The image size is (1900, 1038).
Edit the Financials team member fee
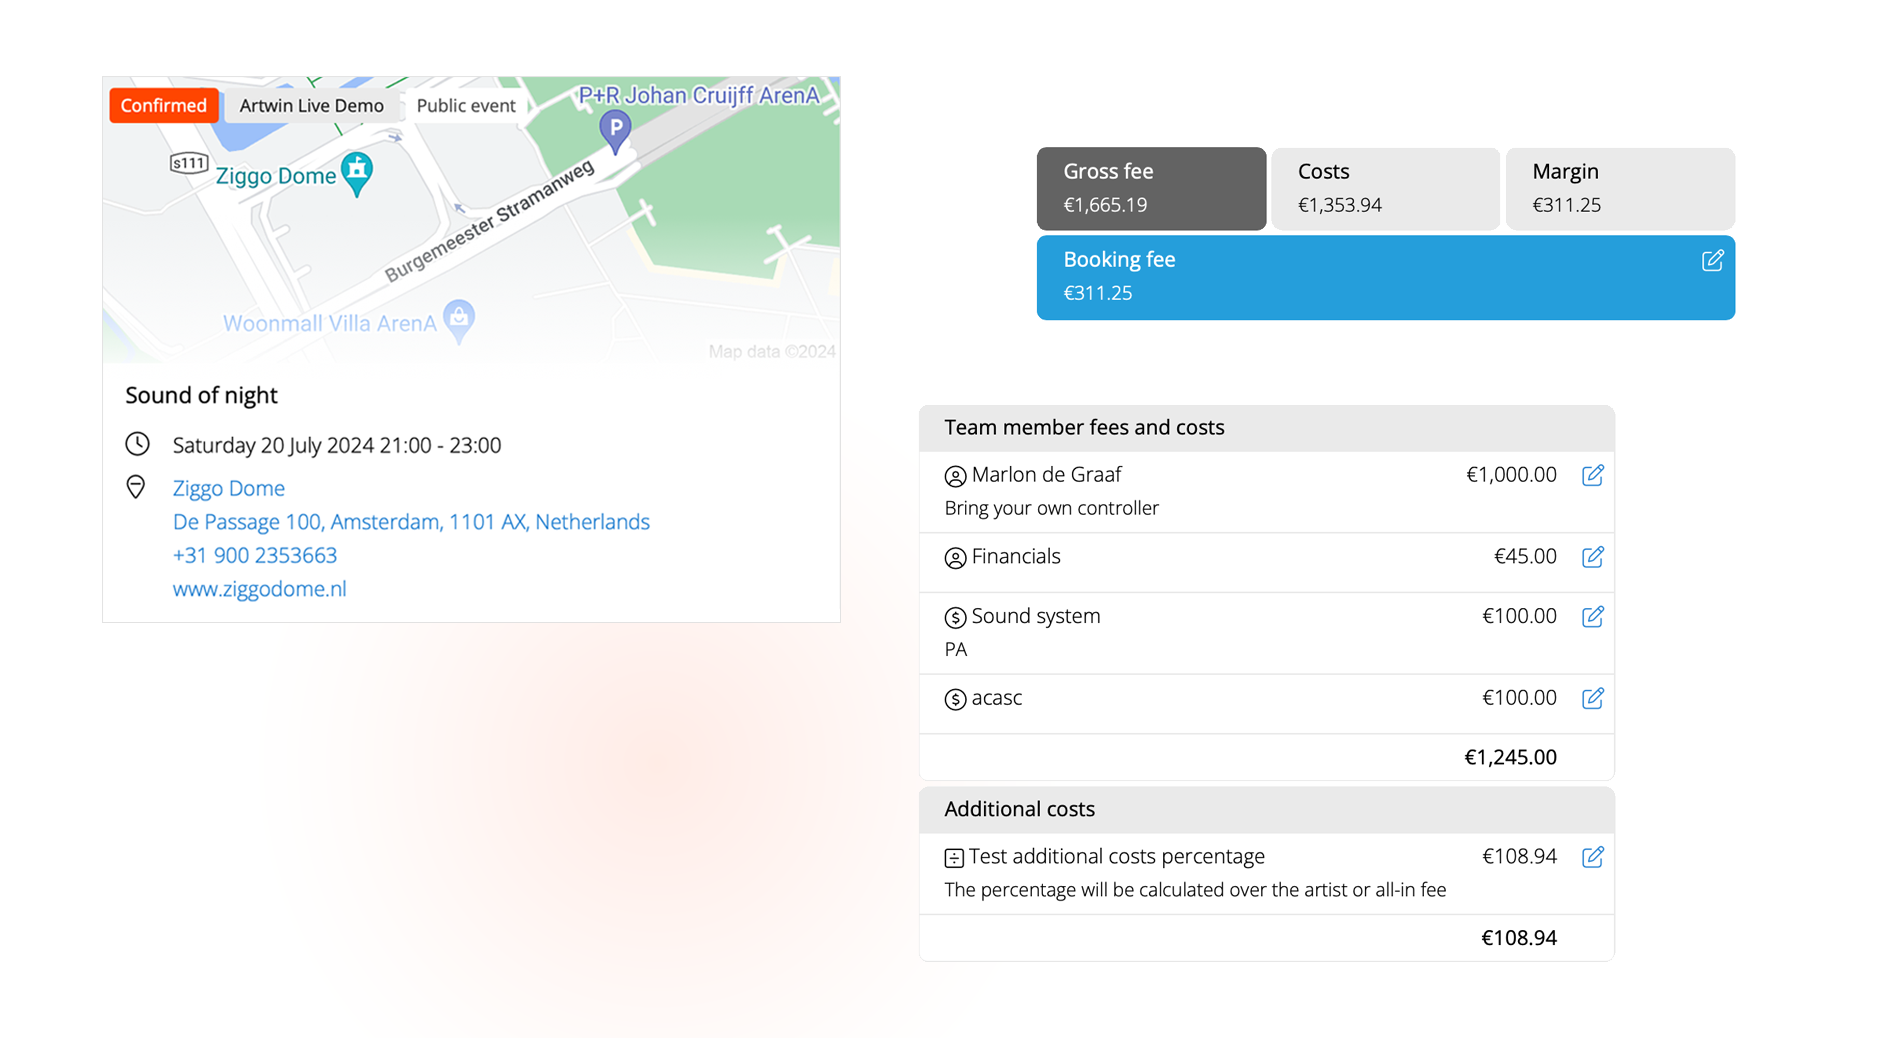1593,557
